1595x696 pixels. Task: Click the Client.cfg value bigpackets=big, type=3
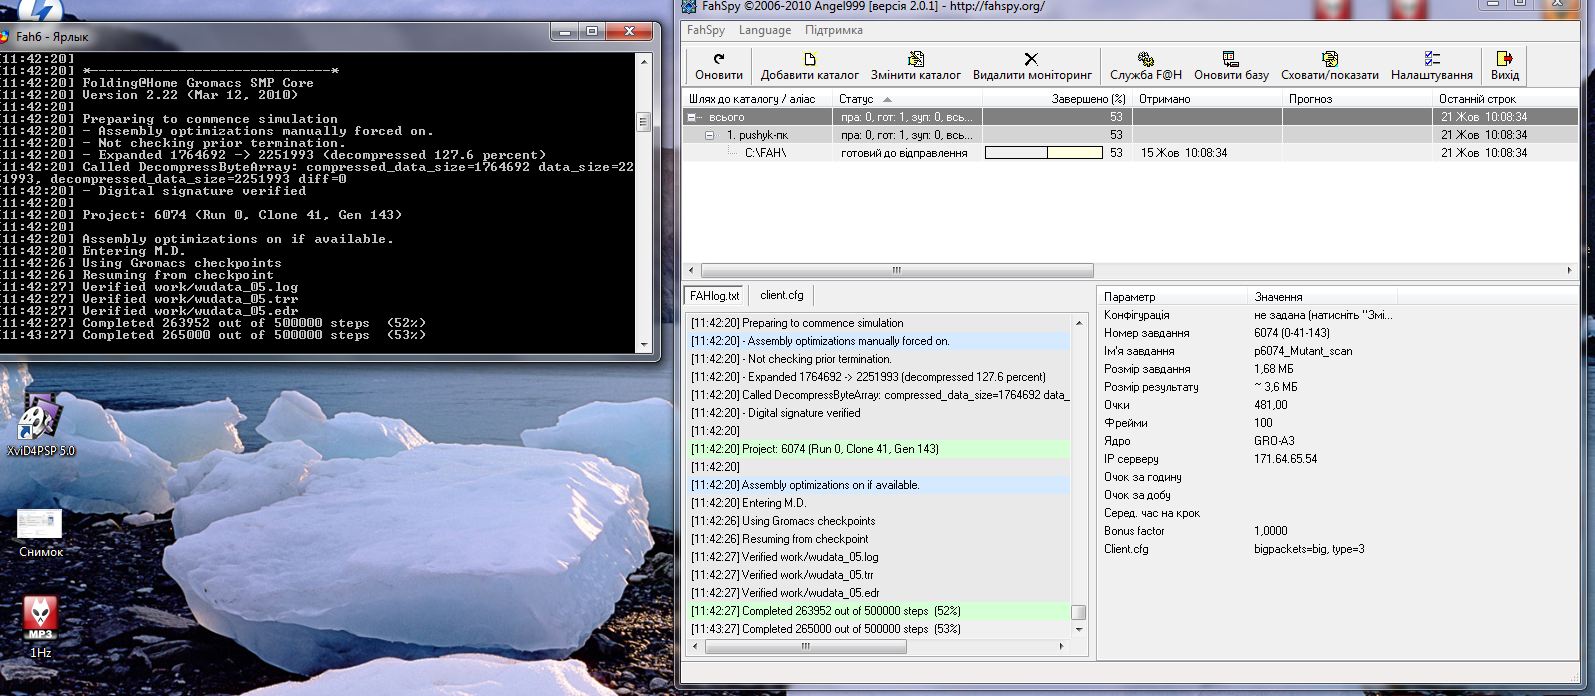coord(1309,549)
